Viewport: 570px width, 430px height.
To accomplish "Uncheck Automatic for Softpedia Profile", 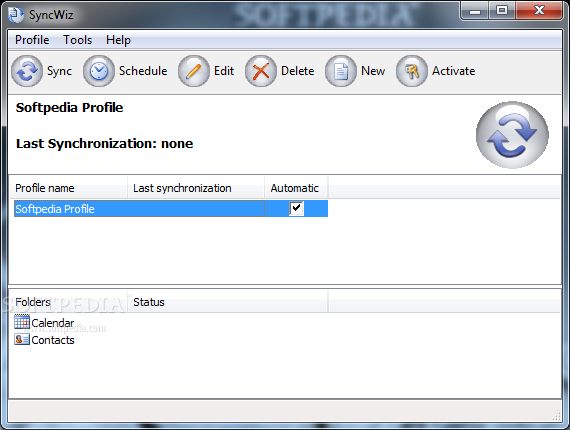I will (296, 208).
